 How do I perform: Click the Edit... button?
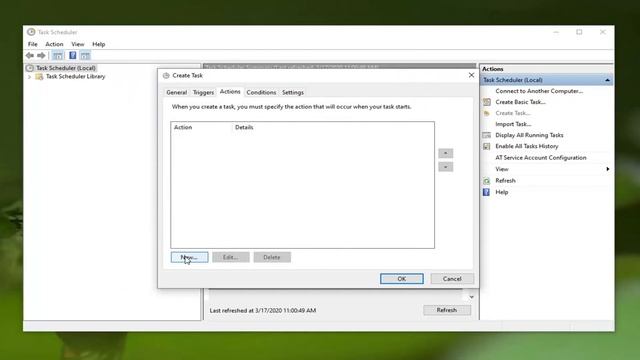[231, 257]
